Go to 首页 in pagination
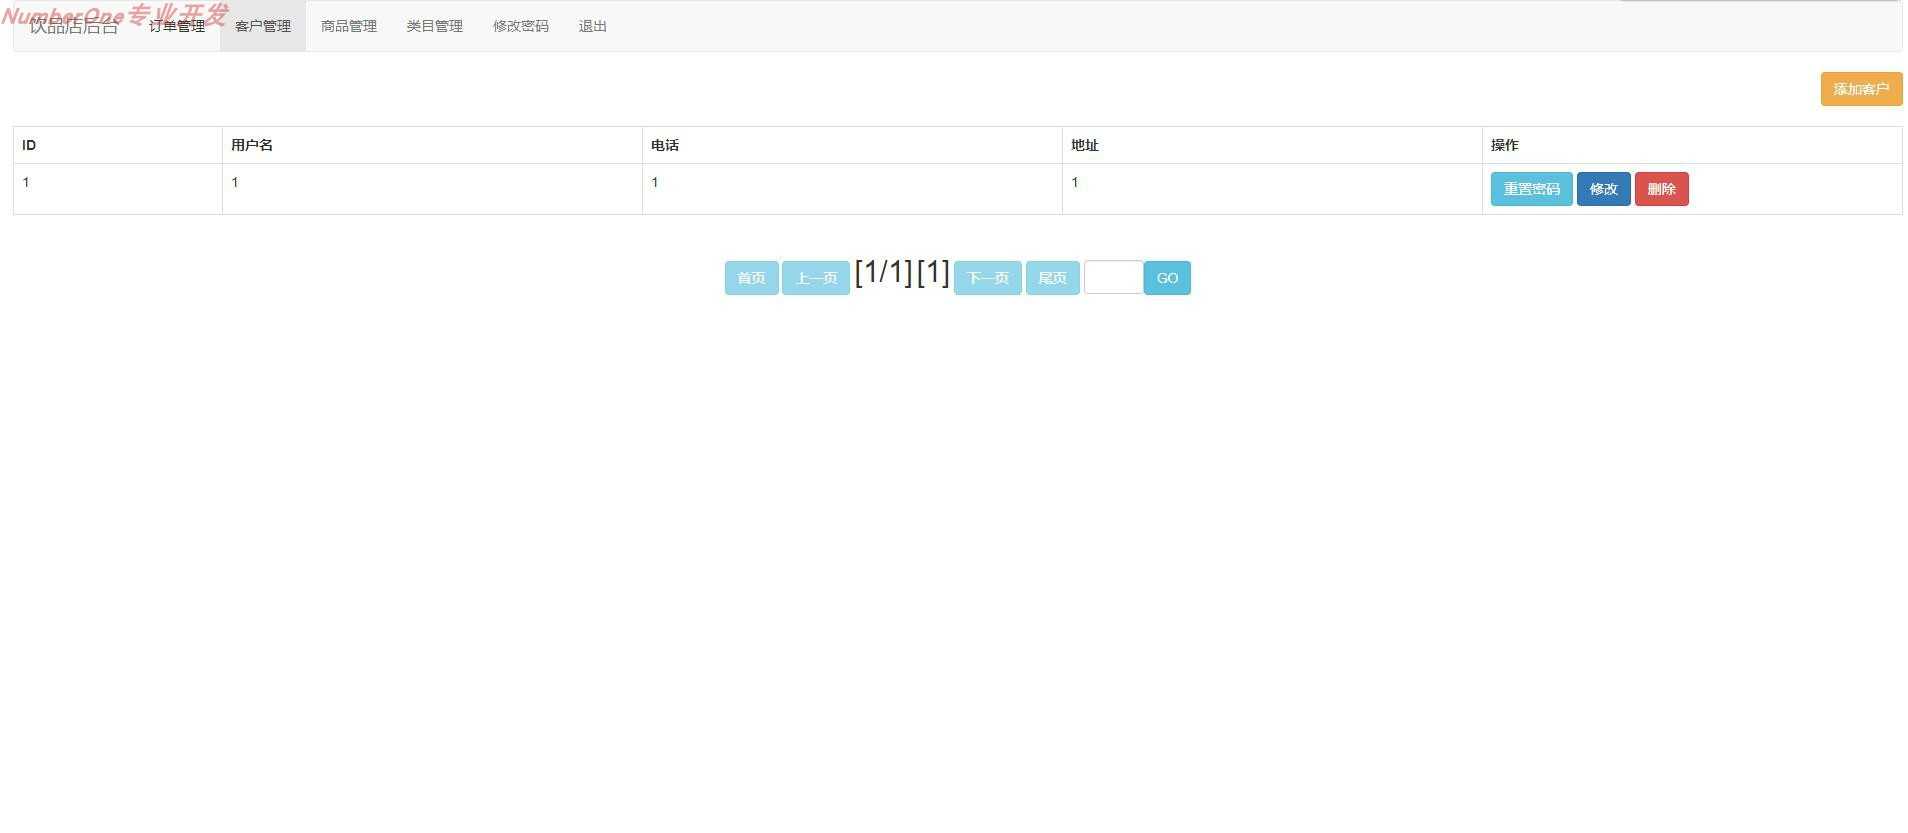Image resolution: width=1908 pixels, height=833 pixels. coord(751,278)
